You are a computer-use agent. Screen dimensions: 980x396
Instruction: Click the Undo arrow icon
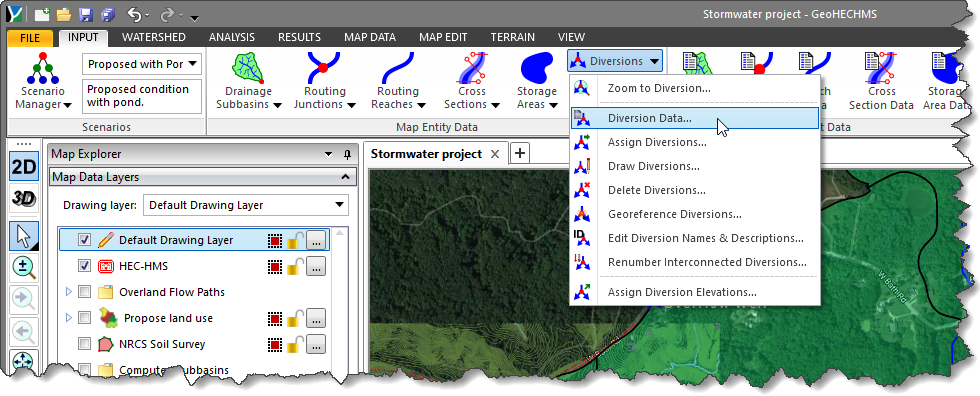click(x=134, y=14)
